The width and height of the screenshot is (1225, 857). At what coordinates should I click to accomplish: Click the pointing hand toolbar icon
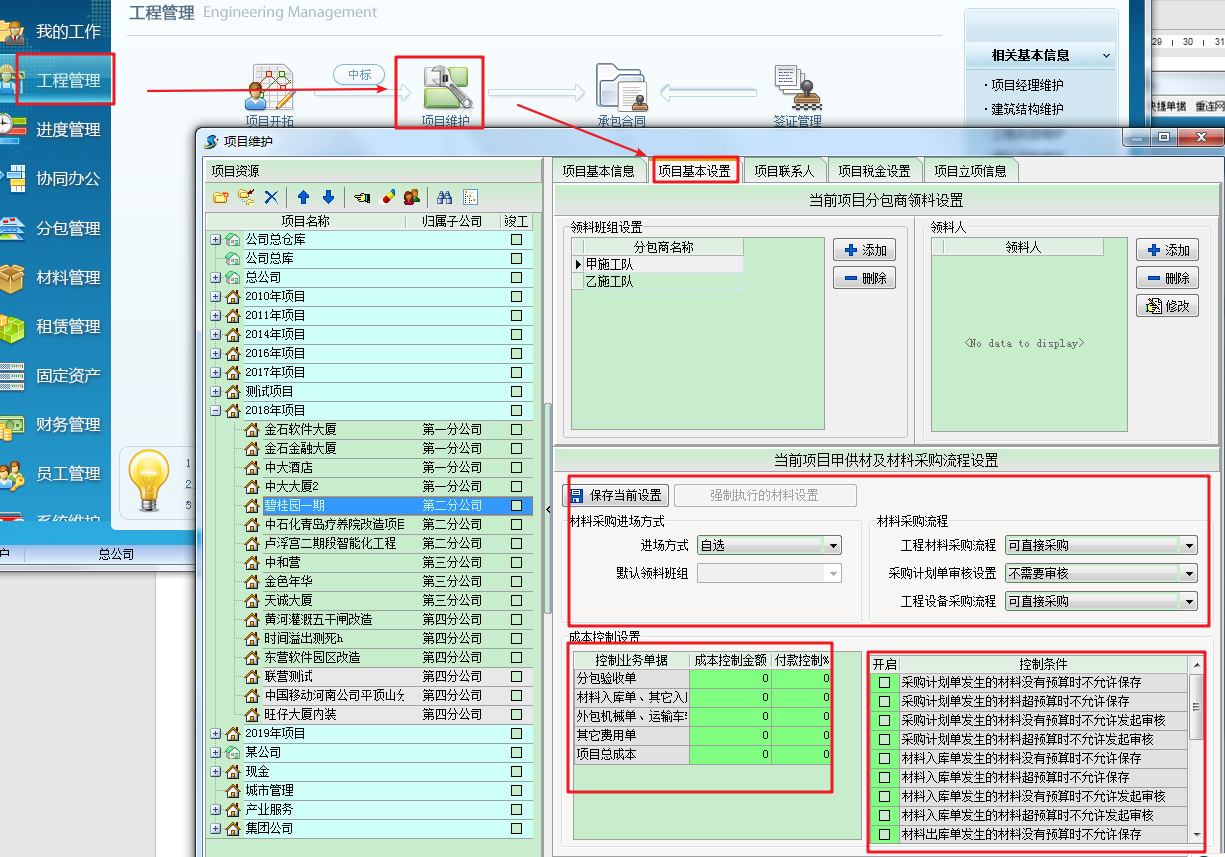[362, 197]
